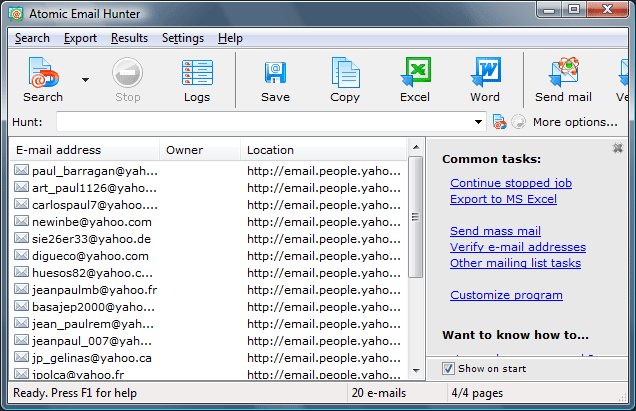Open the Help menu
The image size is (636, 411).
click(230, 38)
